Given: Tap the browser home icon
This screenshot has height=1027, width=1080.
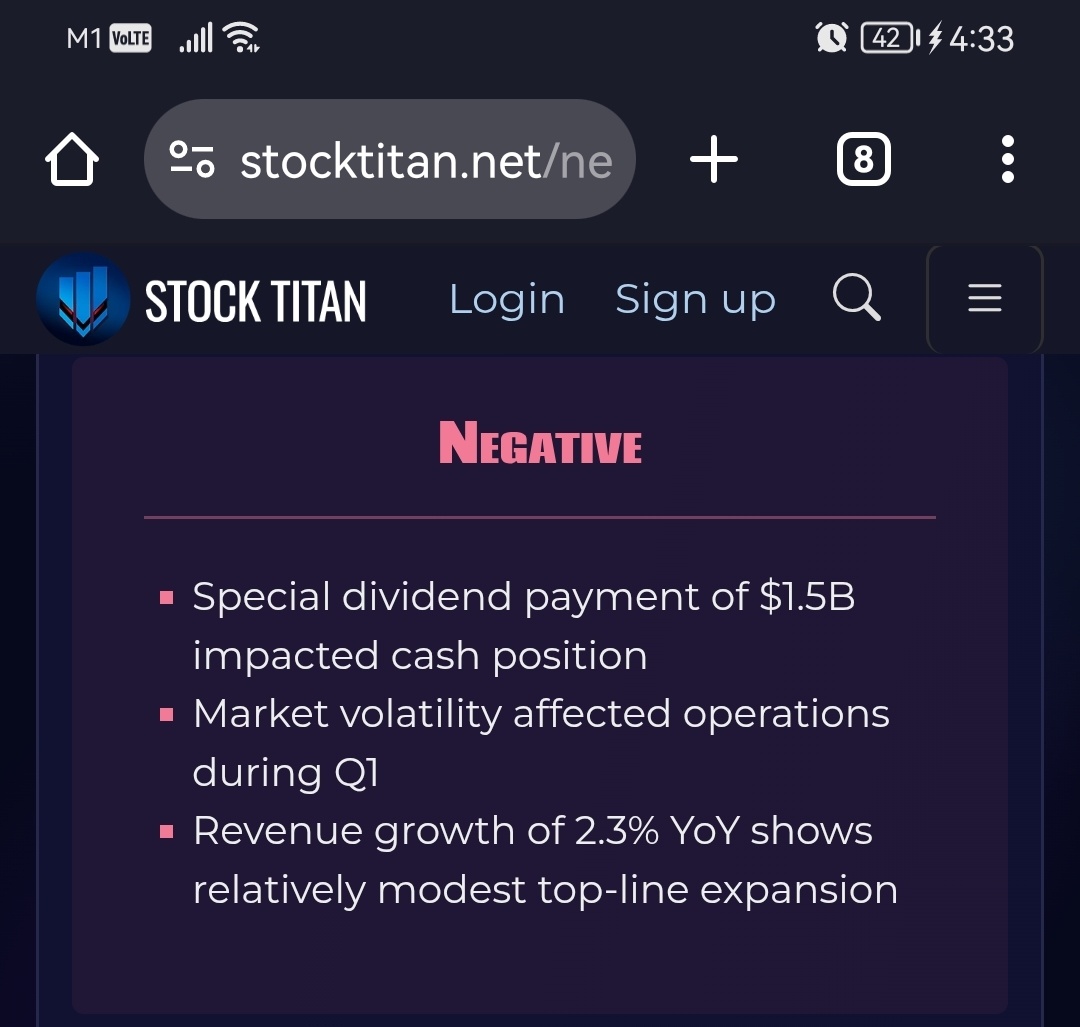Looking at the screenshot, I should click(x=72, y=159).
